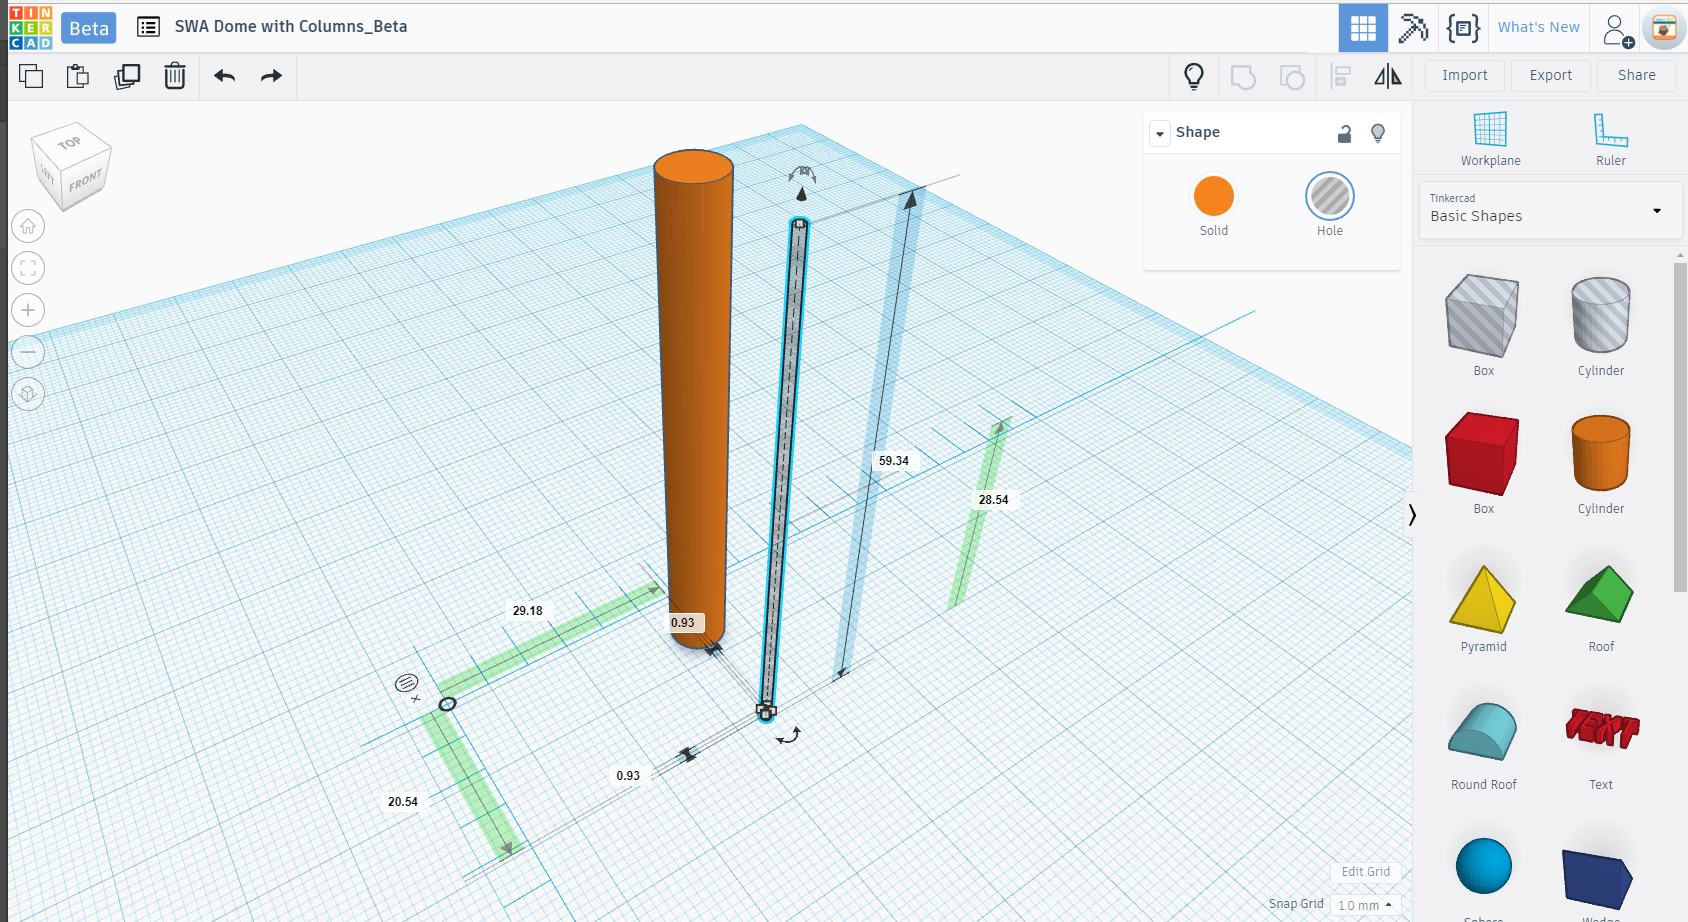Viewport: 1688px width, 922px height.
Task: Open the designs list icon
Action: pos(148,27)
